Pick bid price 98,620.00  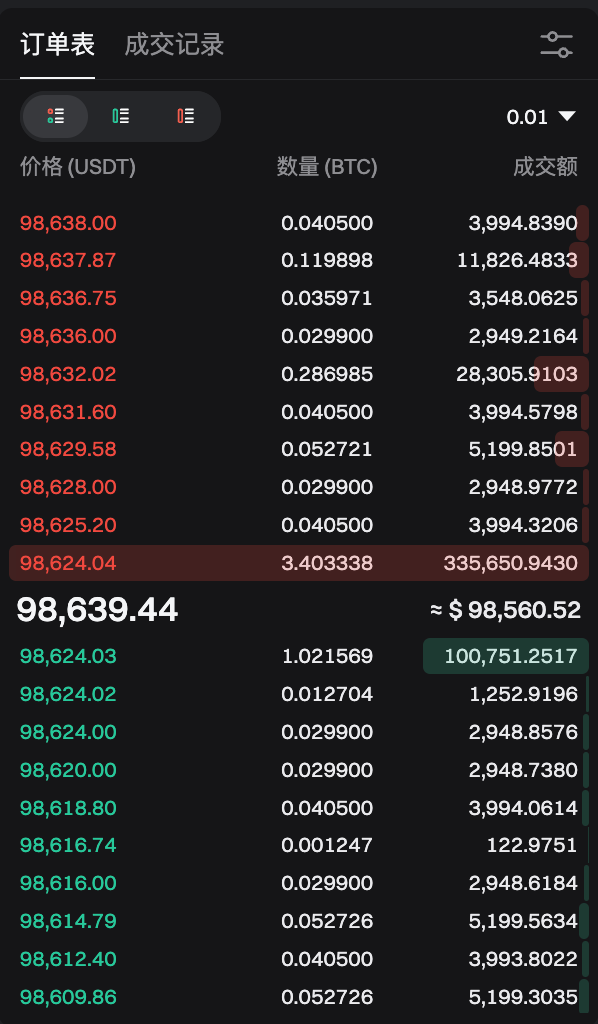pos(68,770)
